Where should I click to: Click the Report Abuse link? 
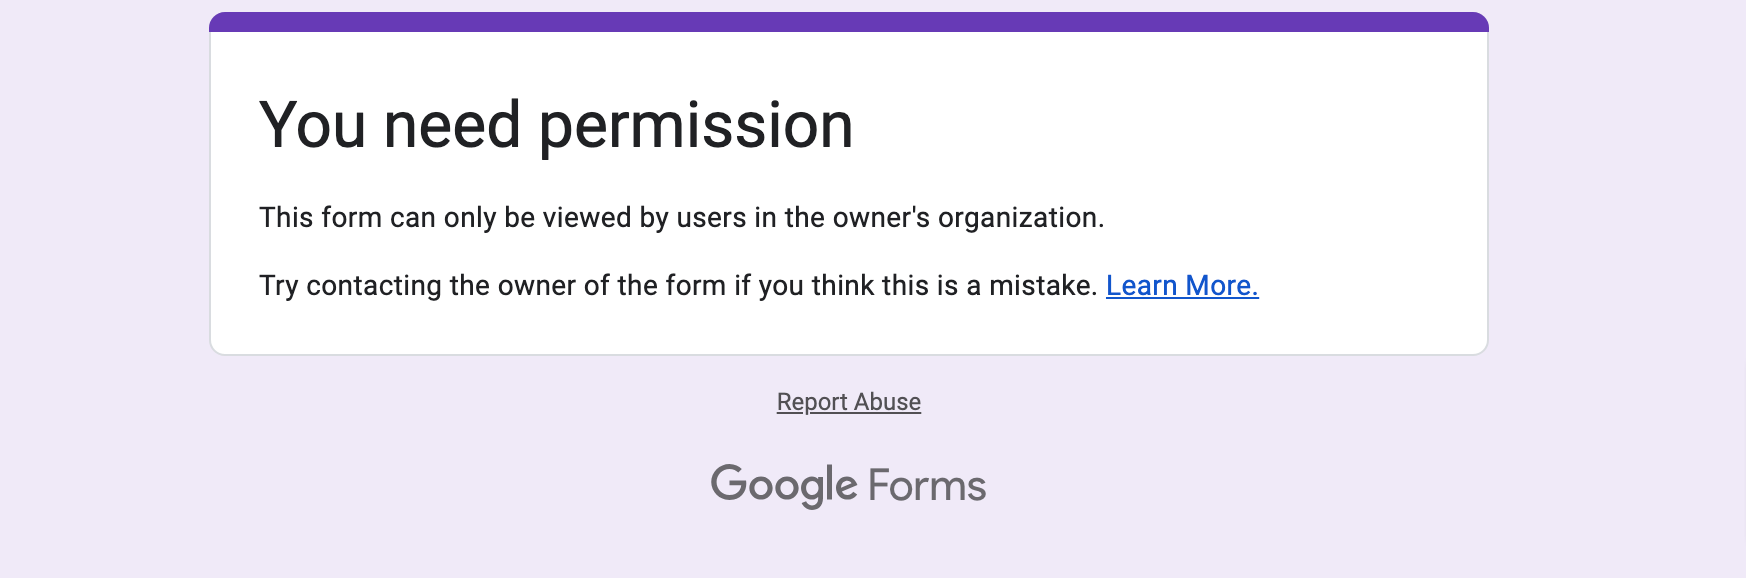pyautogui.click(x=849, y=402)
